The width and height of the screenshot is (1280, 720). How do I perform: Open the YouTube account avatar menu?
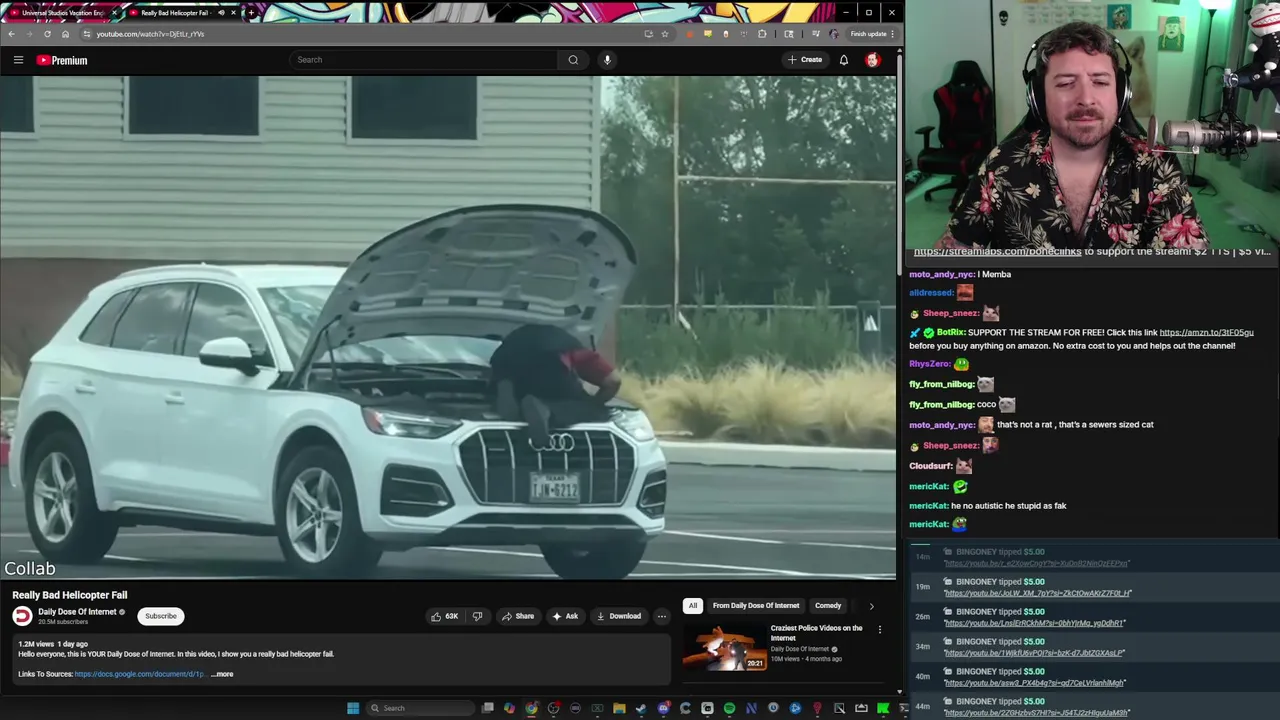[x=872, y=60]
